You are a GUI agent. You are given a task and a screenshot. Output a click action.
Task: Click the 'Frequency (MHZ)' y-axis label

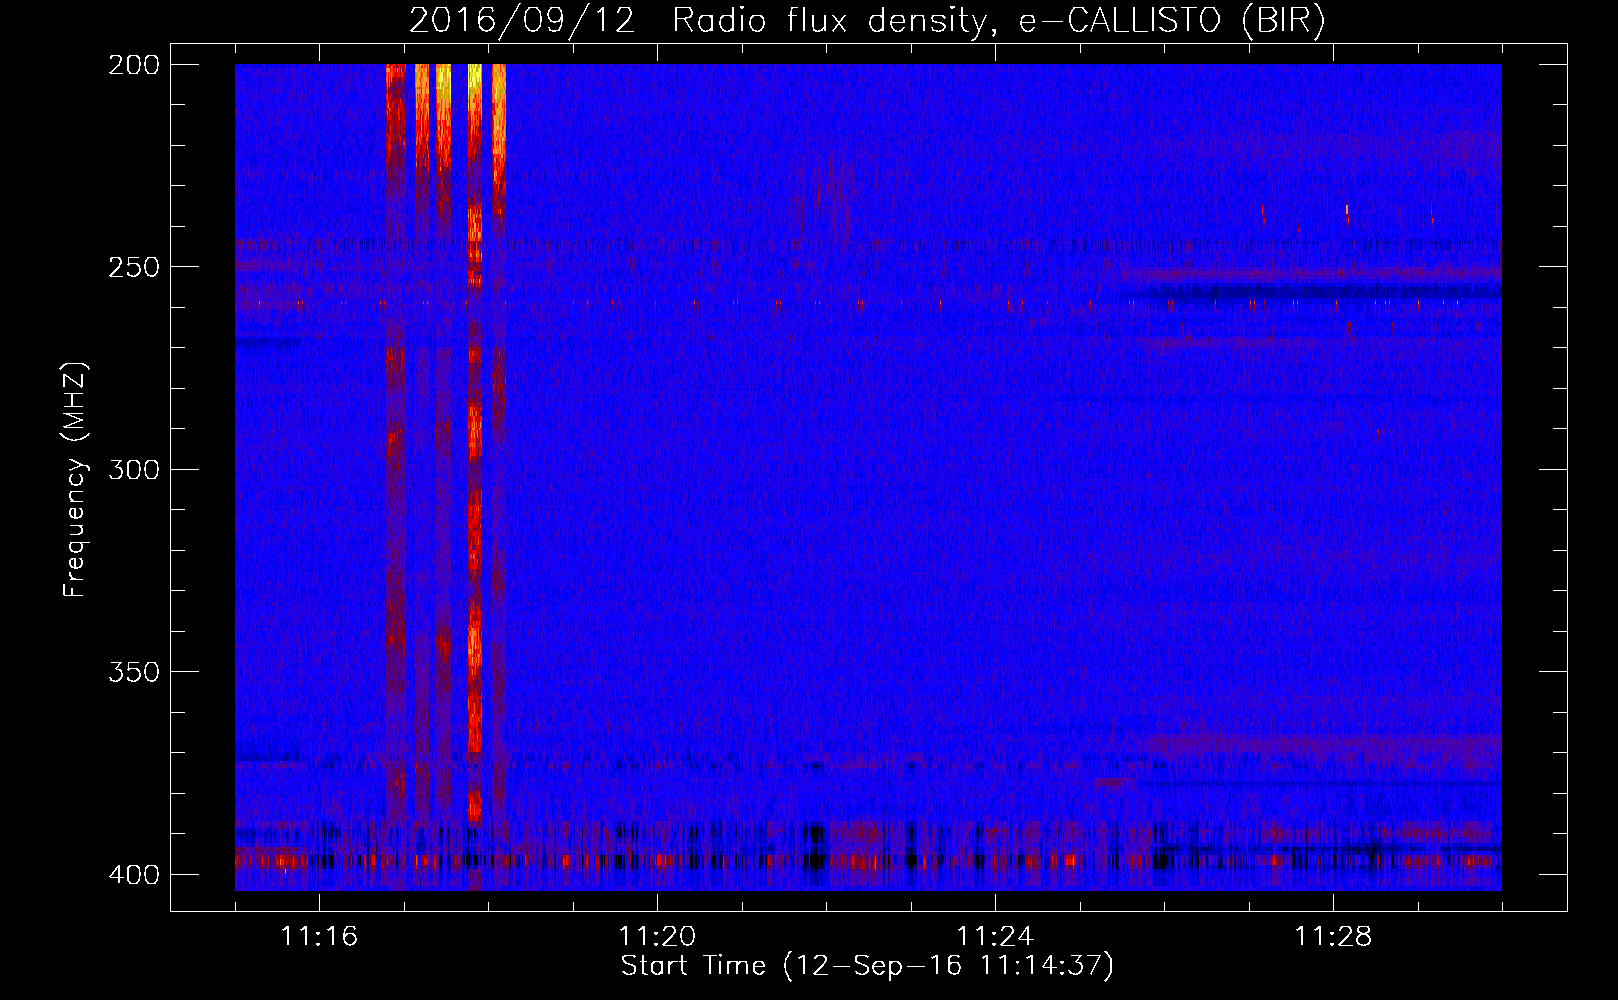pos(75,480)
